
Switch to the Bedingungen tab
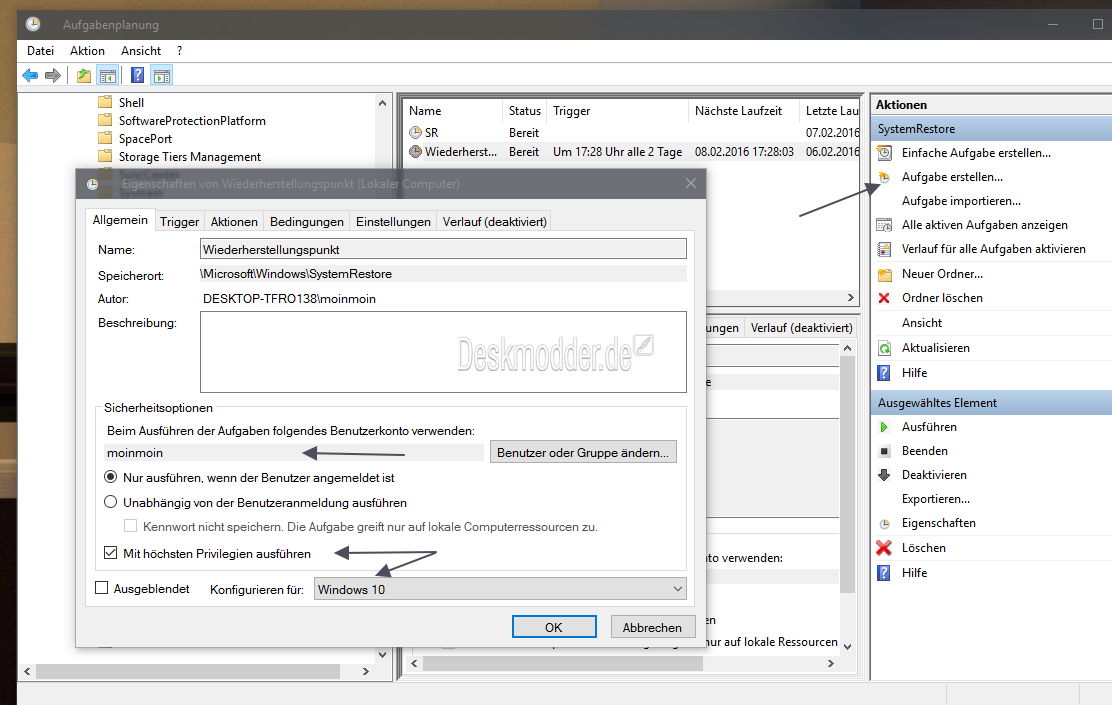pos(307,221)
